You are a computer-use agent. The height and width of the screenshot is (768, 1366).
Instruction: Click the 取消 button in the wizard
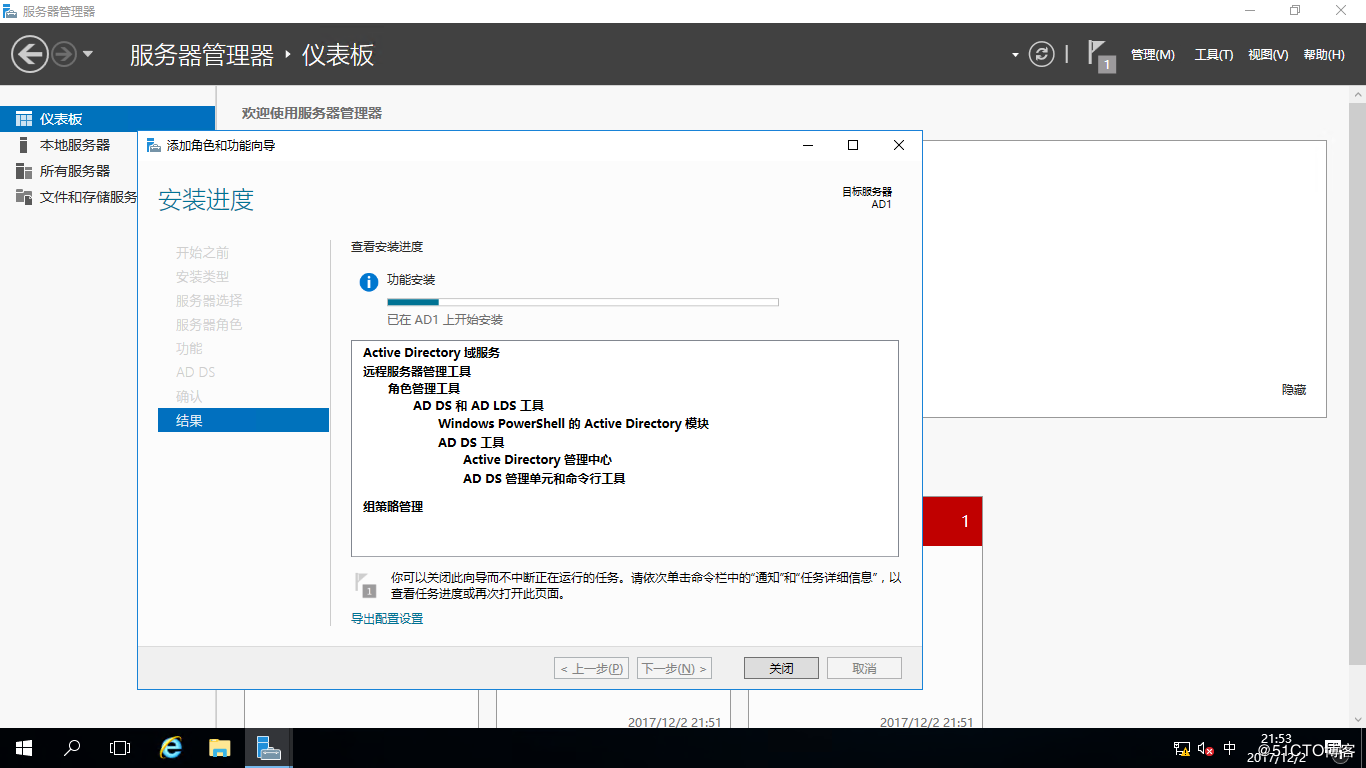point(864,668)
